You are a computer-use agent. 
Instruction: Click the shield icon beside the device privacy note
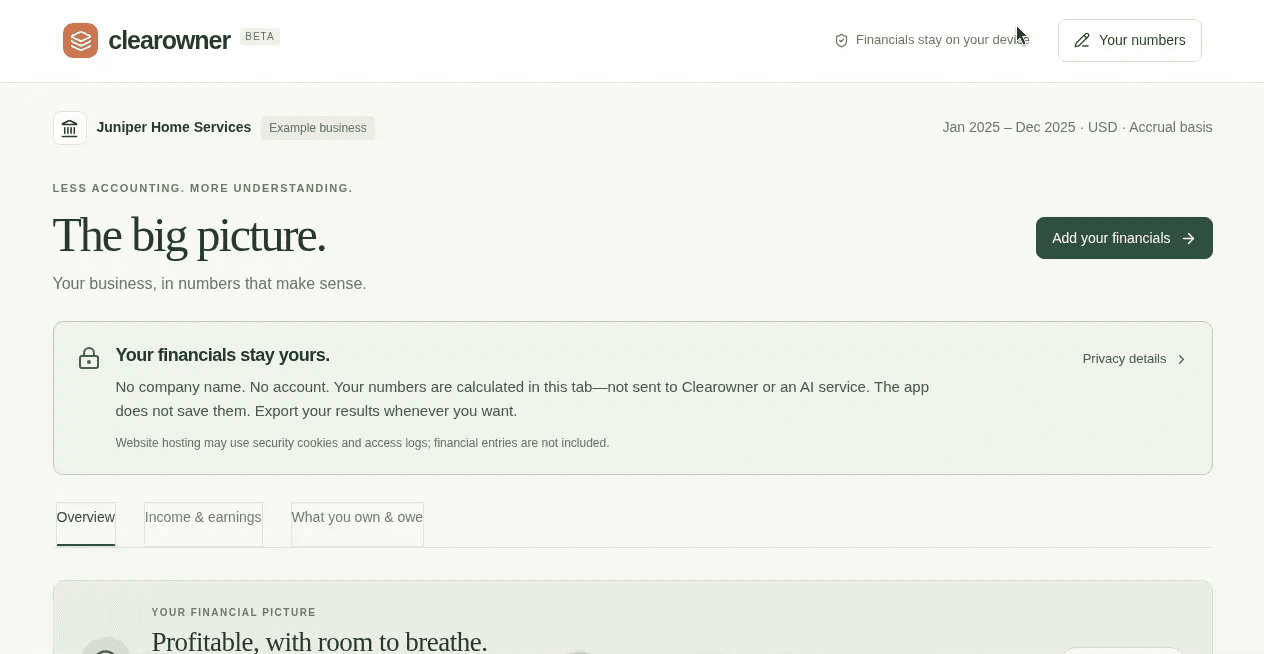click(841, 40)
